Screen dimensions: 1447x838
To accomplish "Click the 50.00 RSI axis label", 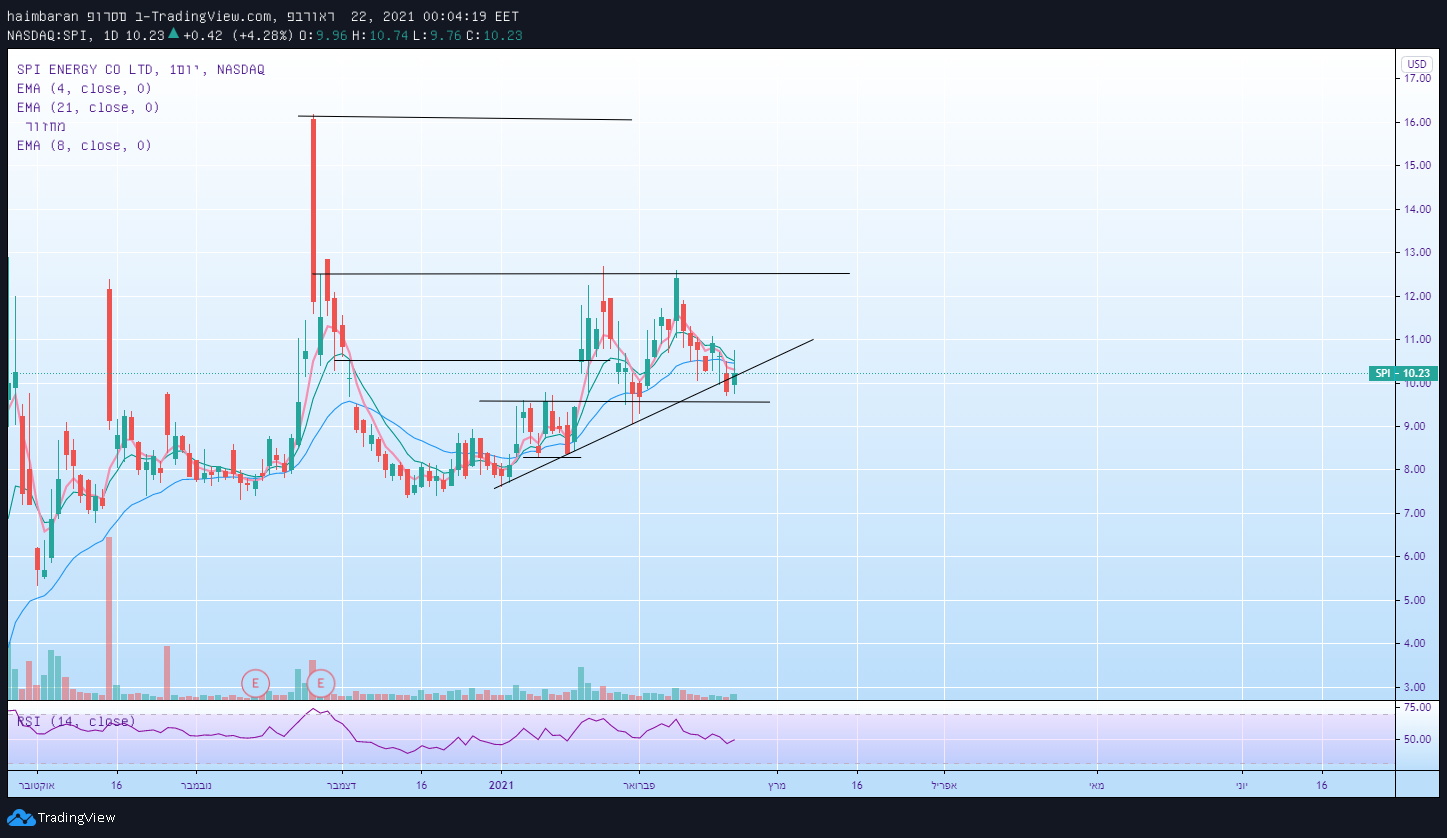I will click(x=1415, y=740).
